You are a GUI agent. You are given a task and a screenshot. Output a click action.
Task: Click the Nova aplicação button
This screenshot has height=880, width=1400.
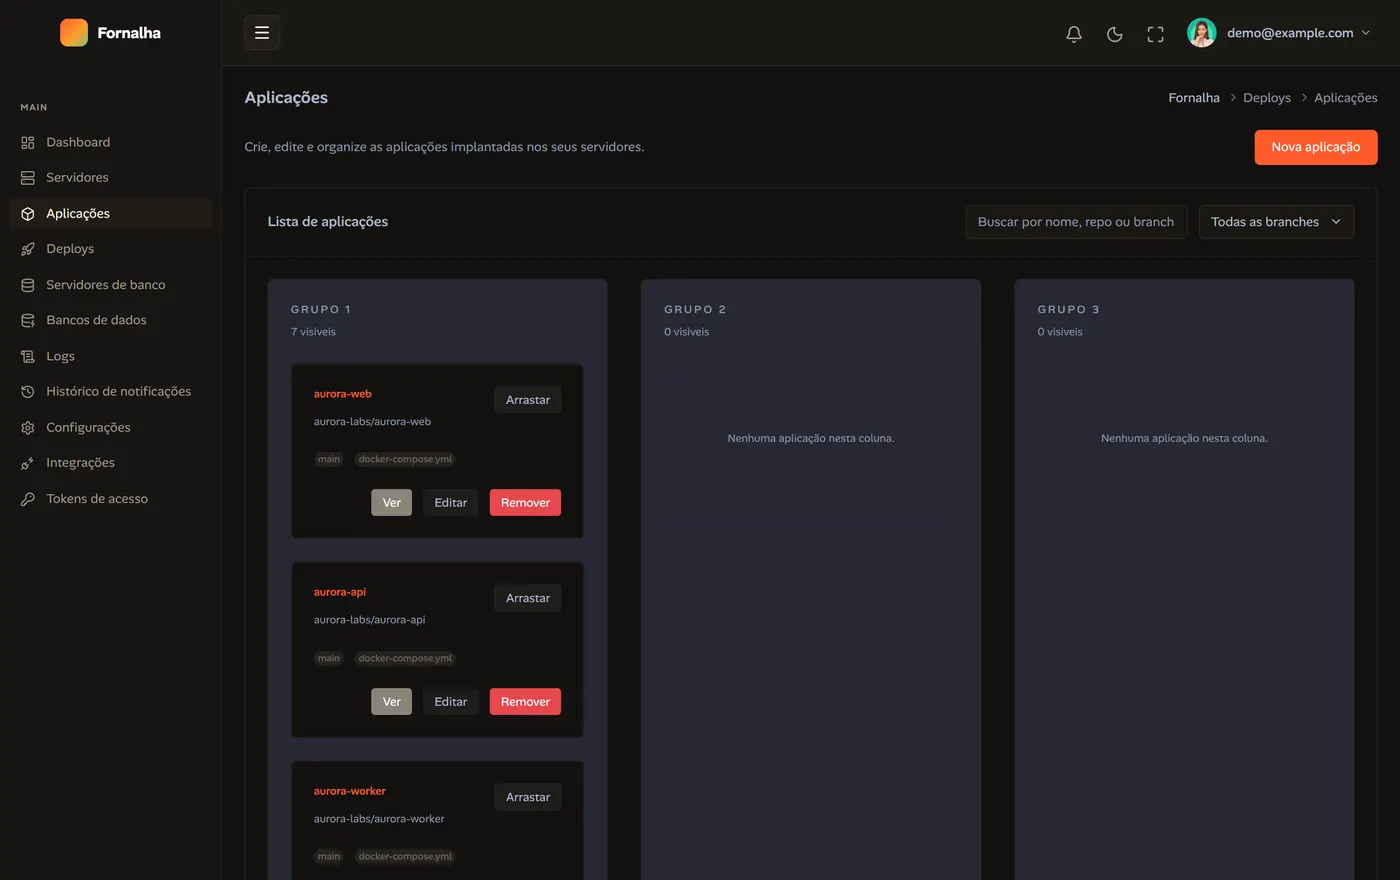point(1316,147)
